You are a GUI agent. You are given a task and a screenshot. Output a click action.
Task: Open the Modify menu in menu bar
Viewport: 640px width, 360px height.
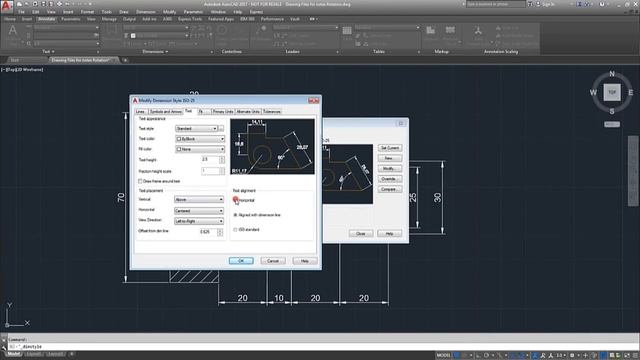[169, 12]
